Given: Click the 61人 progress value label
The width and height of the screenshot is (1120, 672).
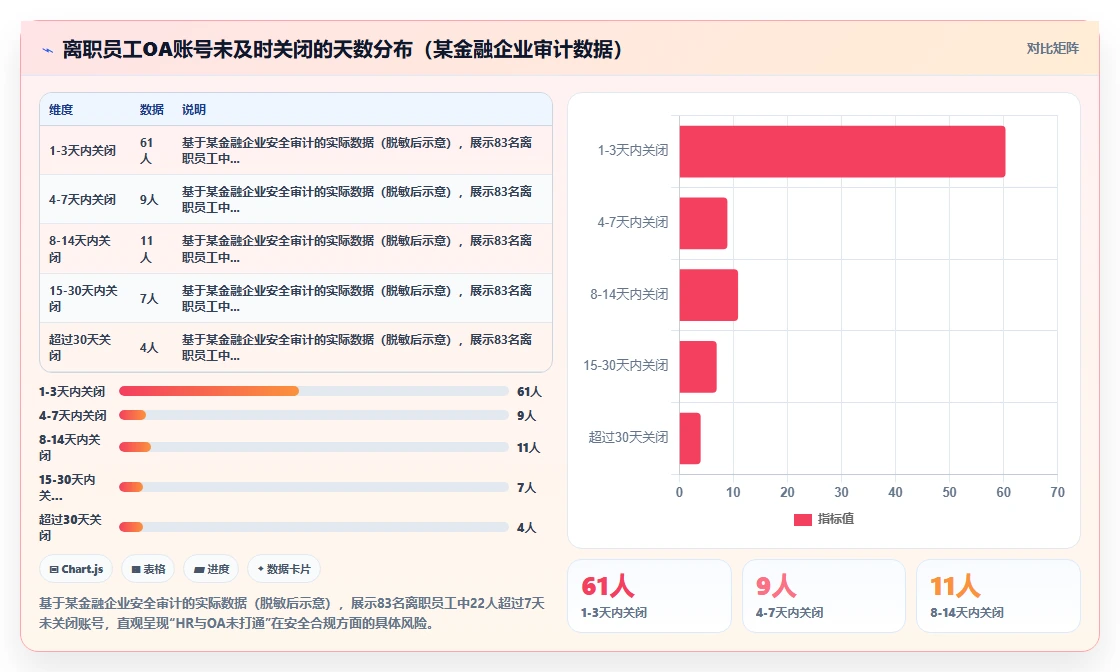Looking at the screenshot, I should point(529,391).
